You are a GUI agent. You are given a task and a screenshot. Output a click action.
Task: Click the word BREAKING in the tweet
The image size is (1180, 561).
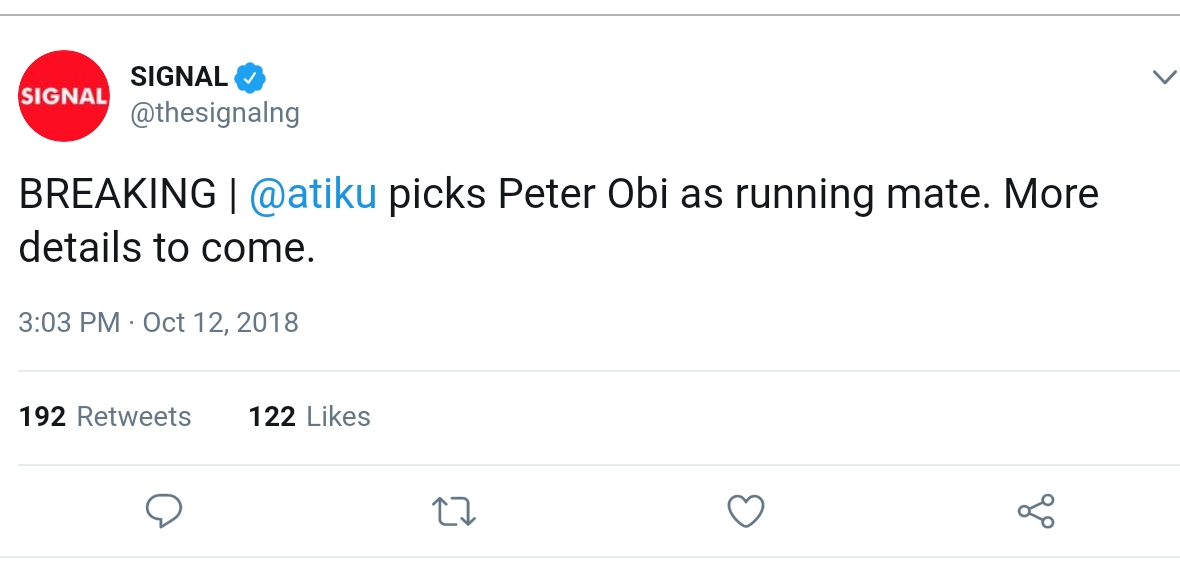tap(117, 193)
